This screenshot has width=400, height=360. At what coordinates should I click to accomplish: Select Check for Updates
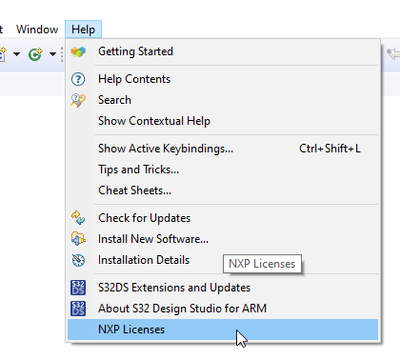(223, 218)
